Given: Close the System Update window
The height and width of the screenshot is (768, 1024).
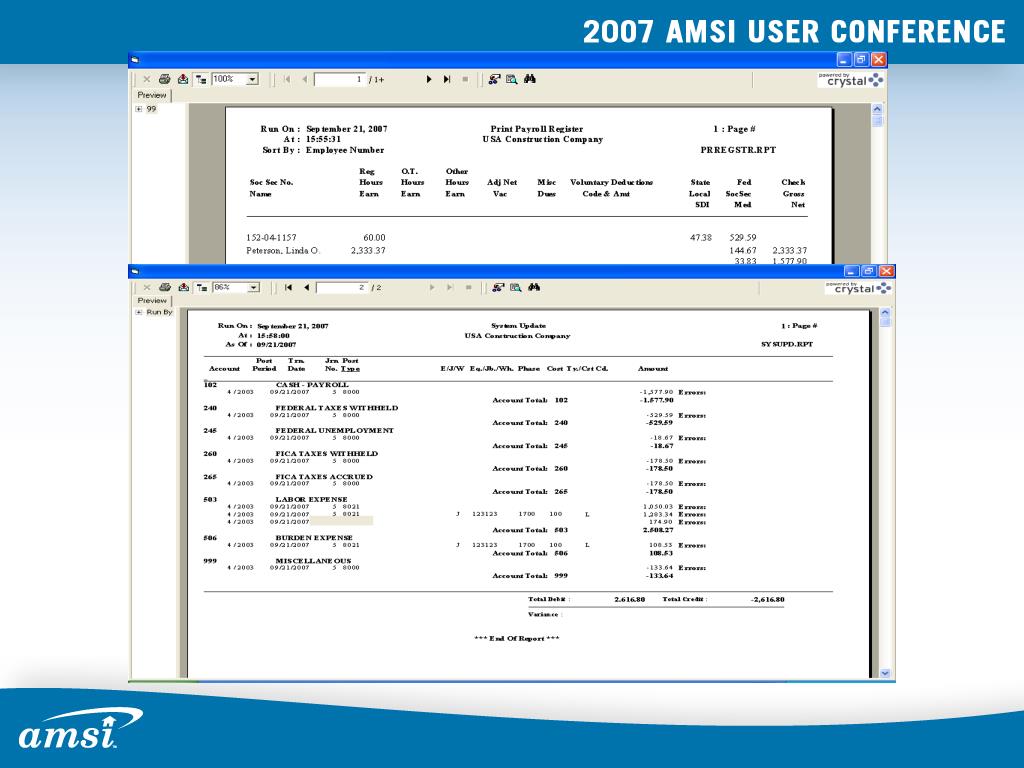Looking at the screenshot, I should coord(886,271).
